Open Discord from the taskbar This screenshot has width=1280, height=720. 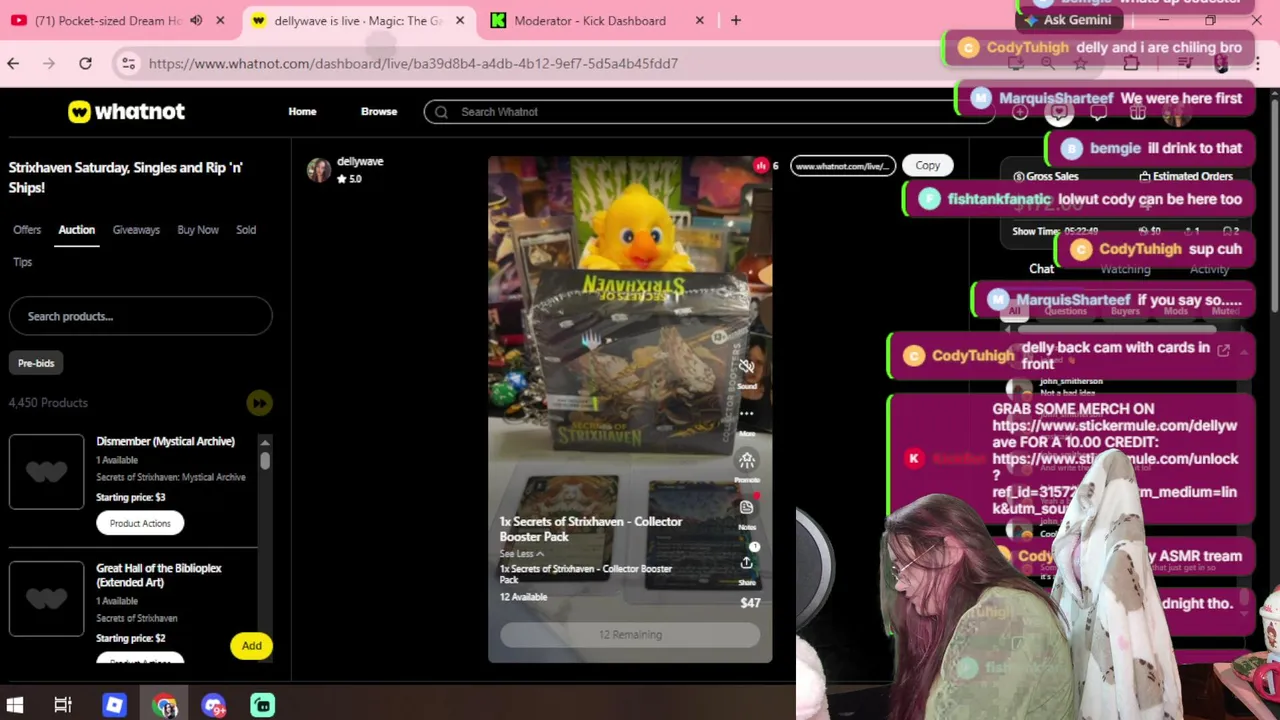point(213,705)
